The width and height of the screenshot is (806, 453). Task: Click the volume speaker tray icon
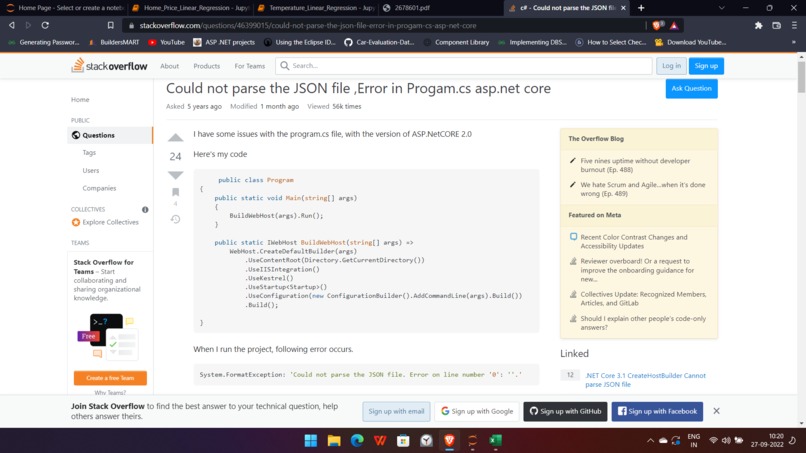(726, 441)
